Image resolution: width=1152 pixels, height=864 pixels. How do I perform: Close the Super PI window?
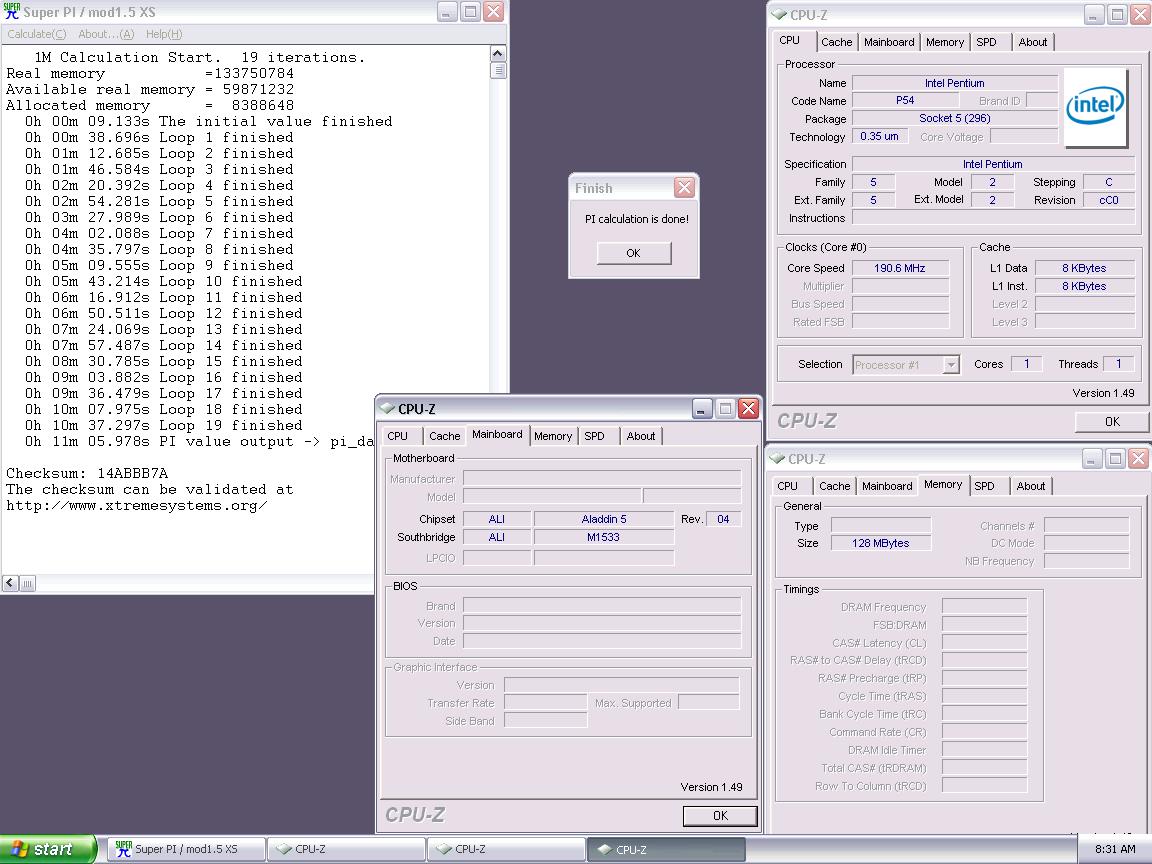click(494, 11)
